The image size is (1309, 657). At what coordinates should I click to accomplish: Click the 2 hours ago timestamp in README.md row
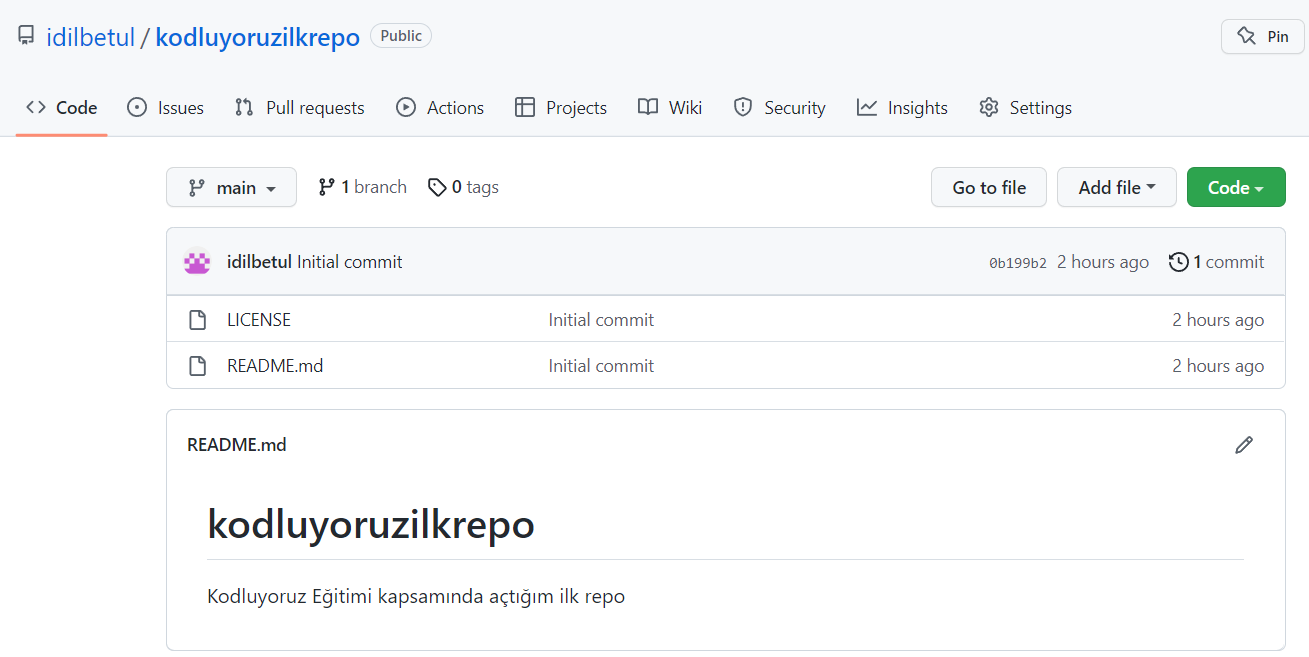pyautogui.click(x=1218, y=366)
